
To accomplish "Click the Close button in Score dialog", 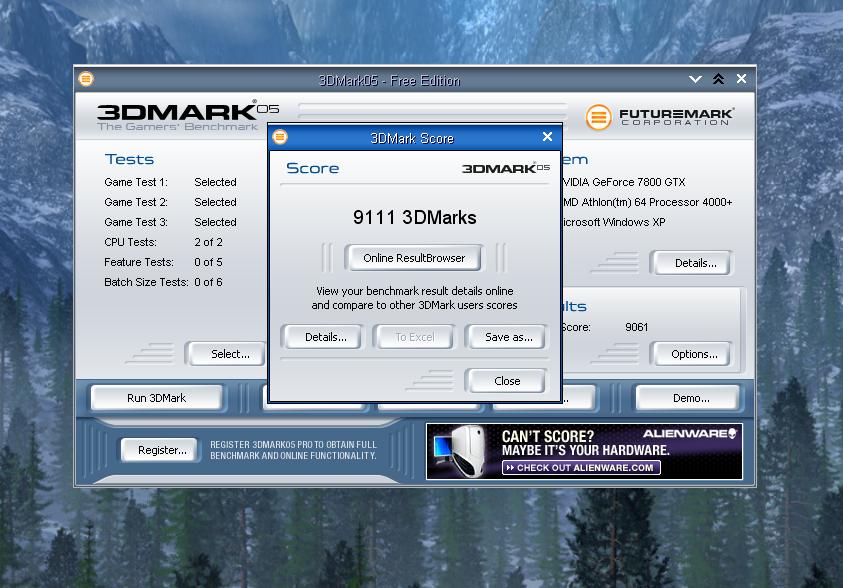I will coord(507,381).
